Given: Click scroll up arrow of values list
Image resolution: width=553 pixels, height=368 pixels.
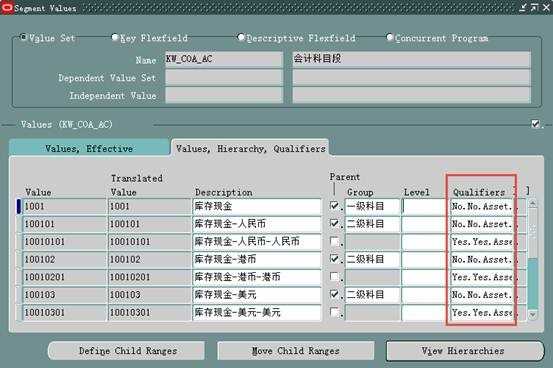Looking at the screenshot, I should click(x=533, y=204).
